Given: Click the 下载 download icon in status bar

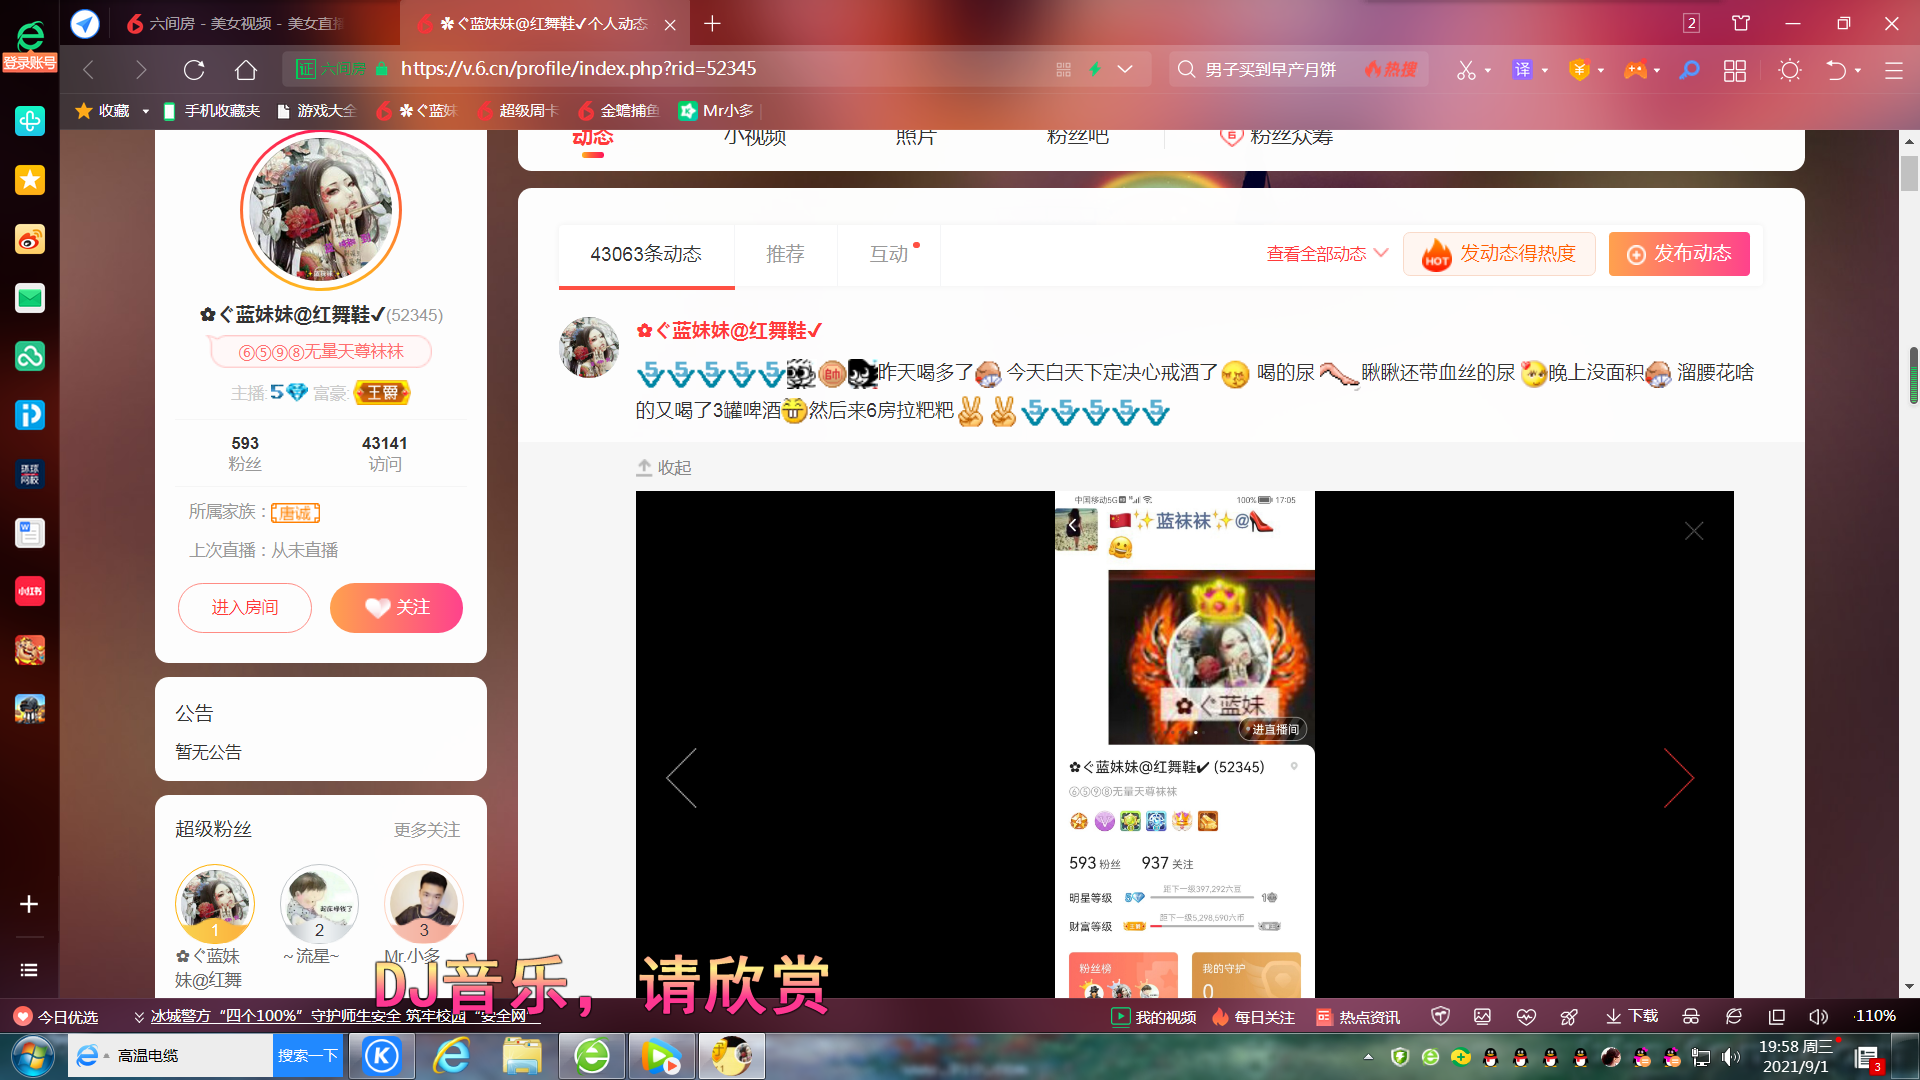Looking at the screenshot, I should tap(1630, 1016).
